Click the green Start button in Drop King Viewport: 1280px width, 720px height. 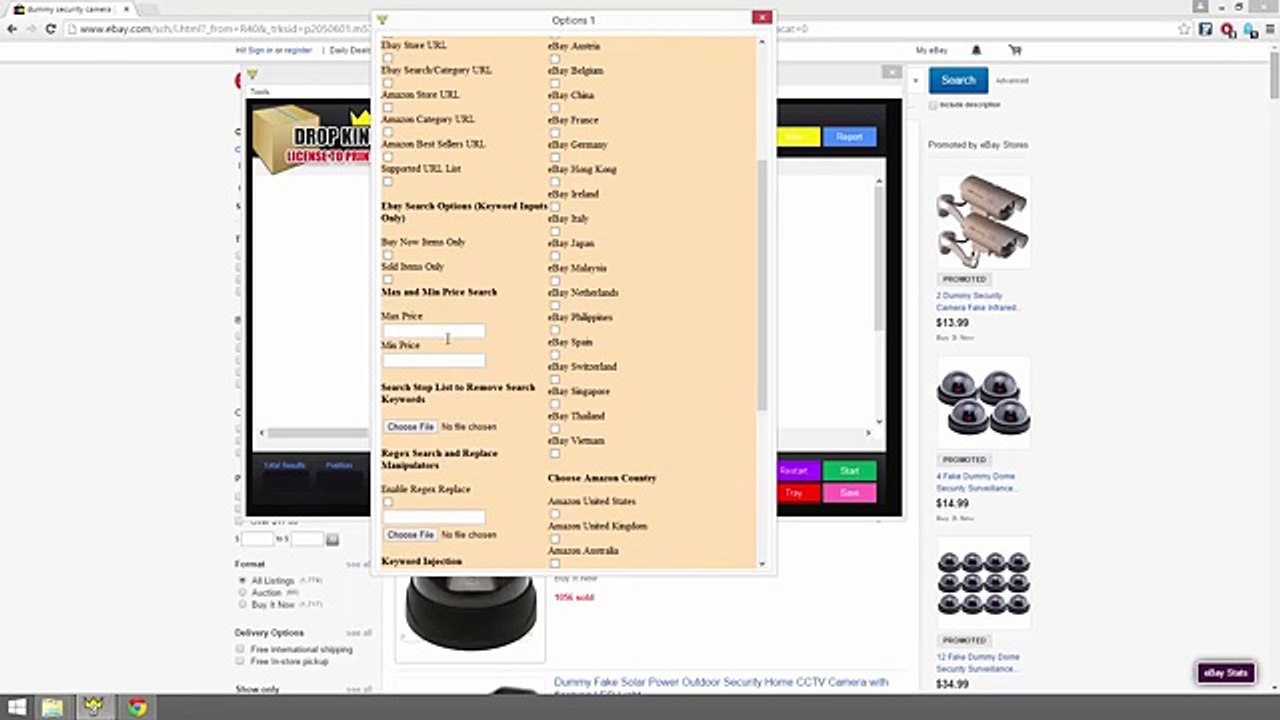coord(849,470)
